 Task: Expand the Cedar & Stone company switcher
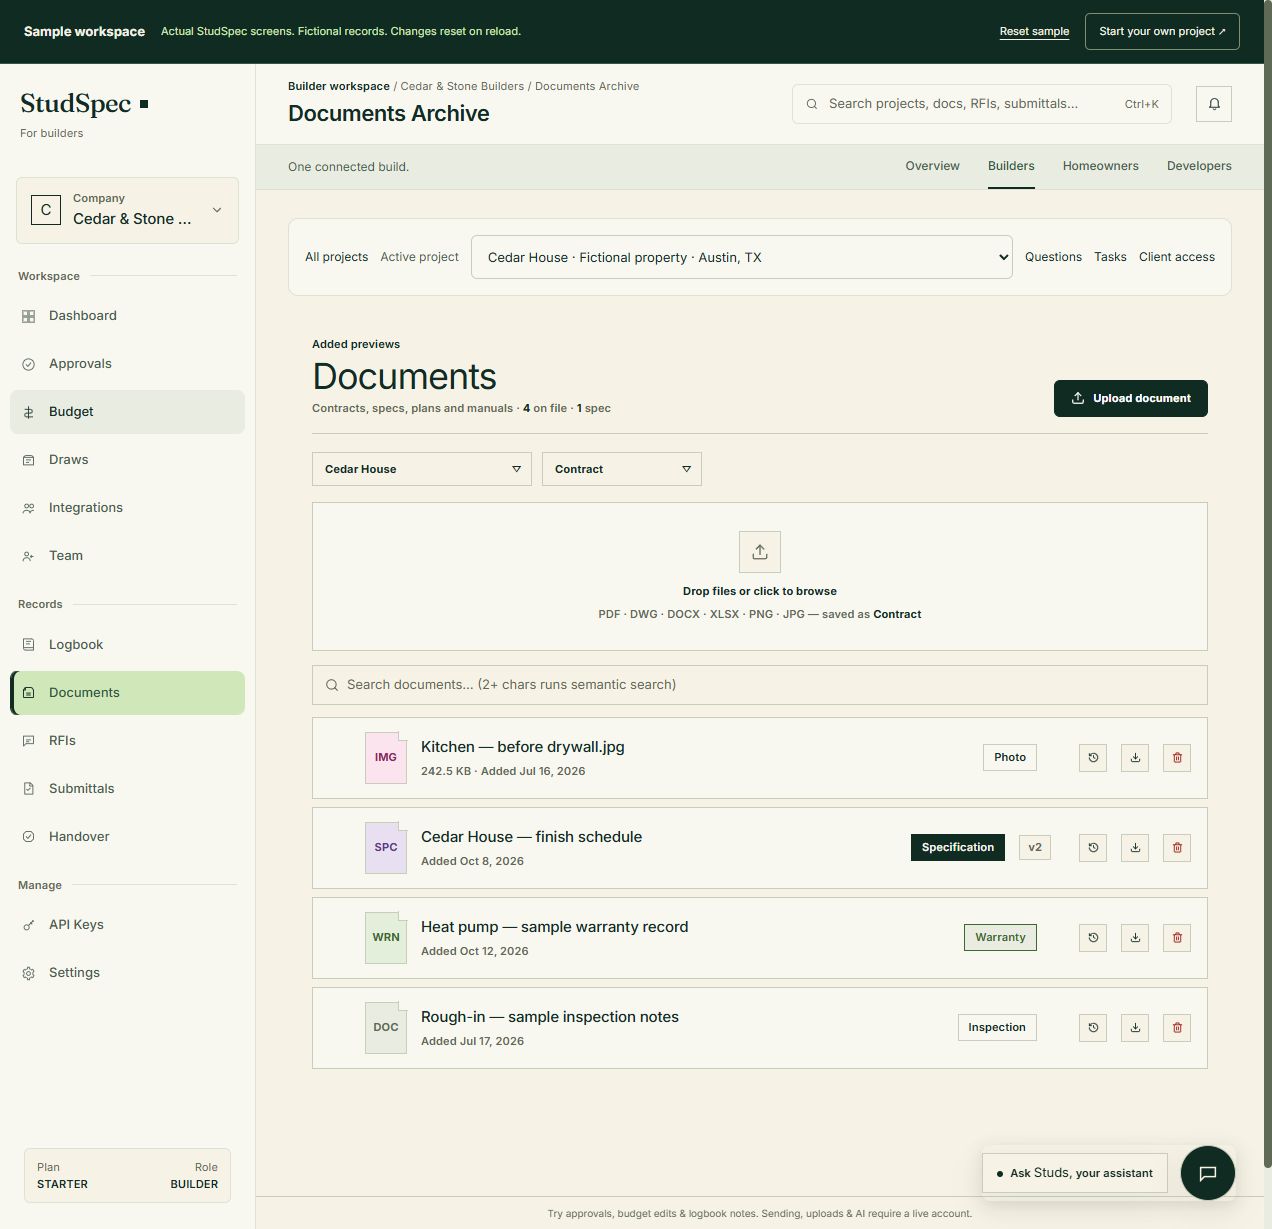pos(127,210)
